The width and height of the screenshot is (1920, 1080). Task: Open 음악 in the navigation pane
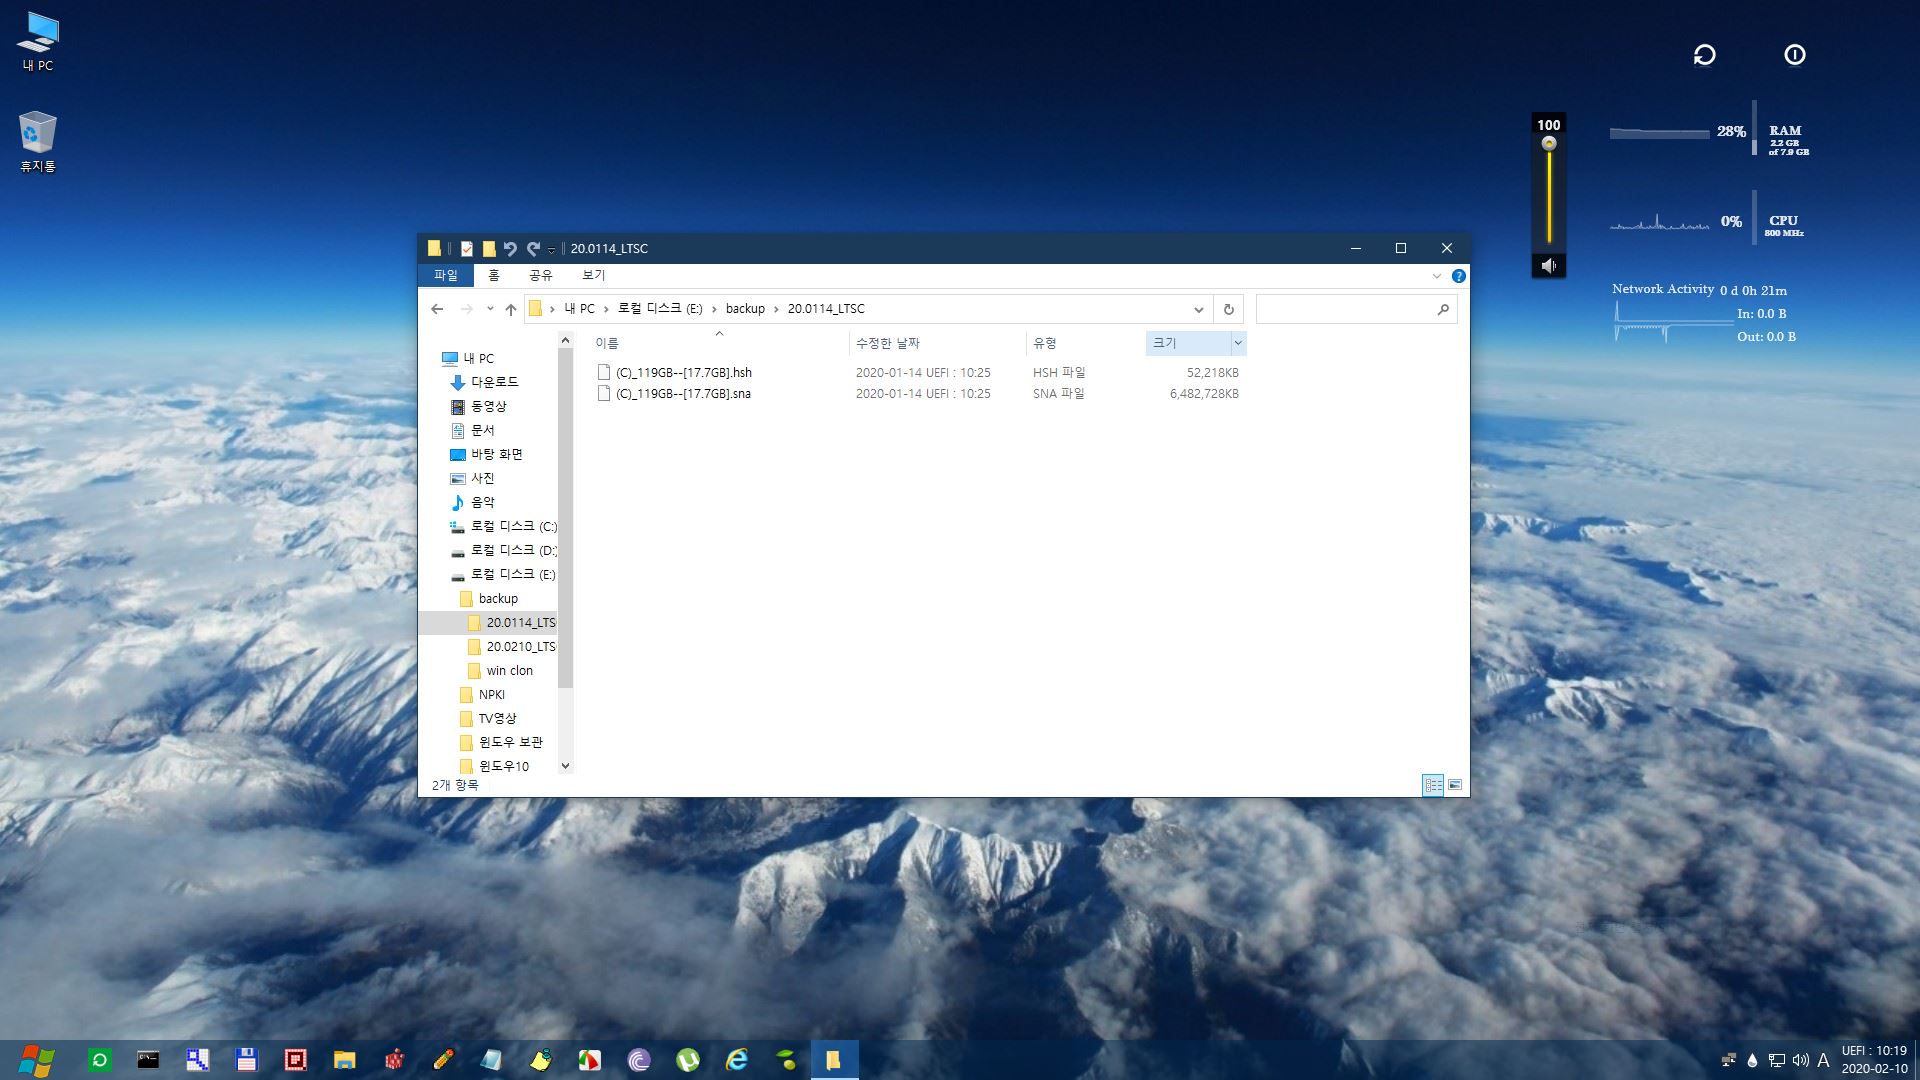482,502
